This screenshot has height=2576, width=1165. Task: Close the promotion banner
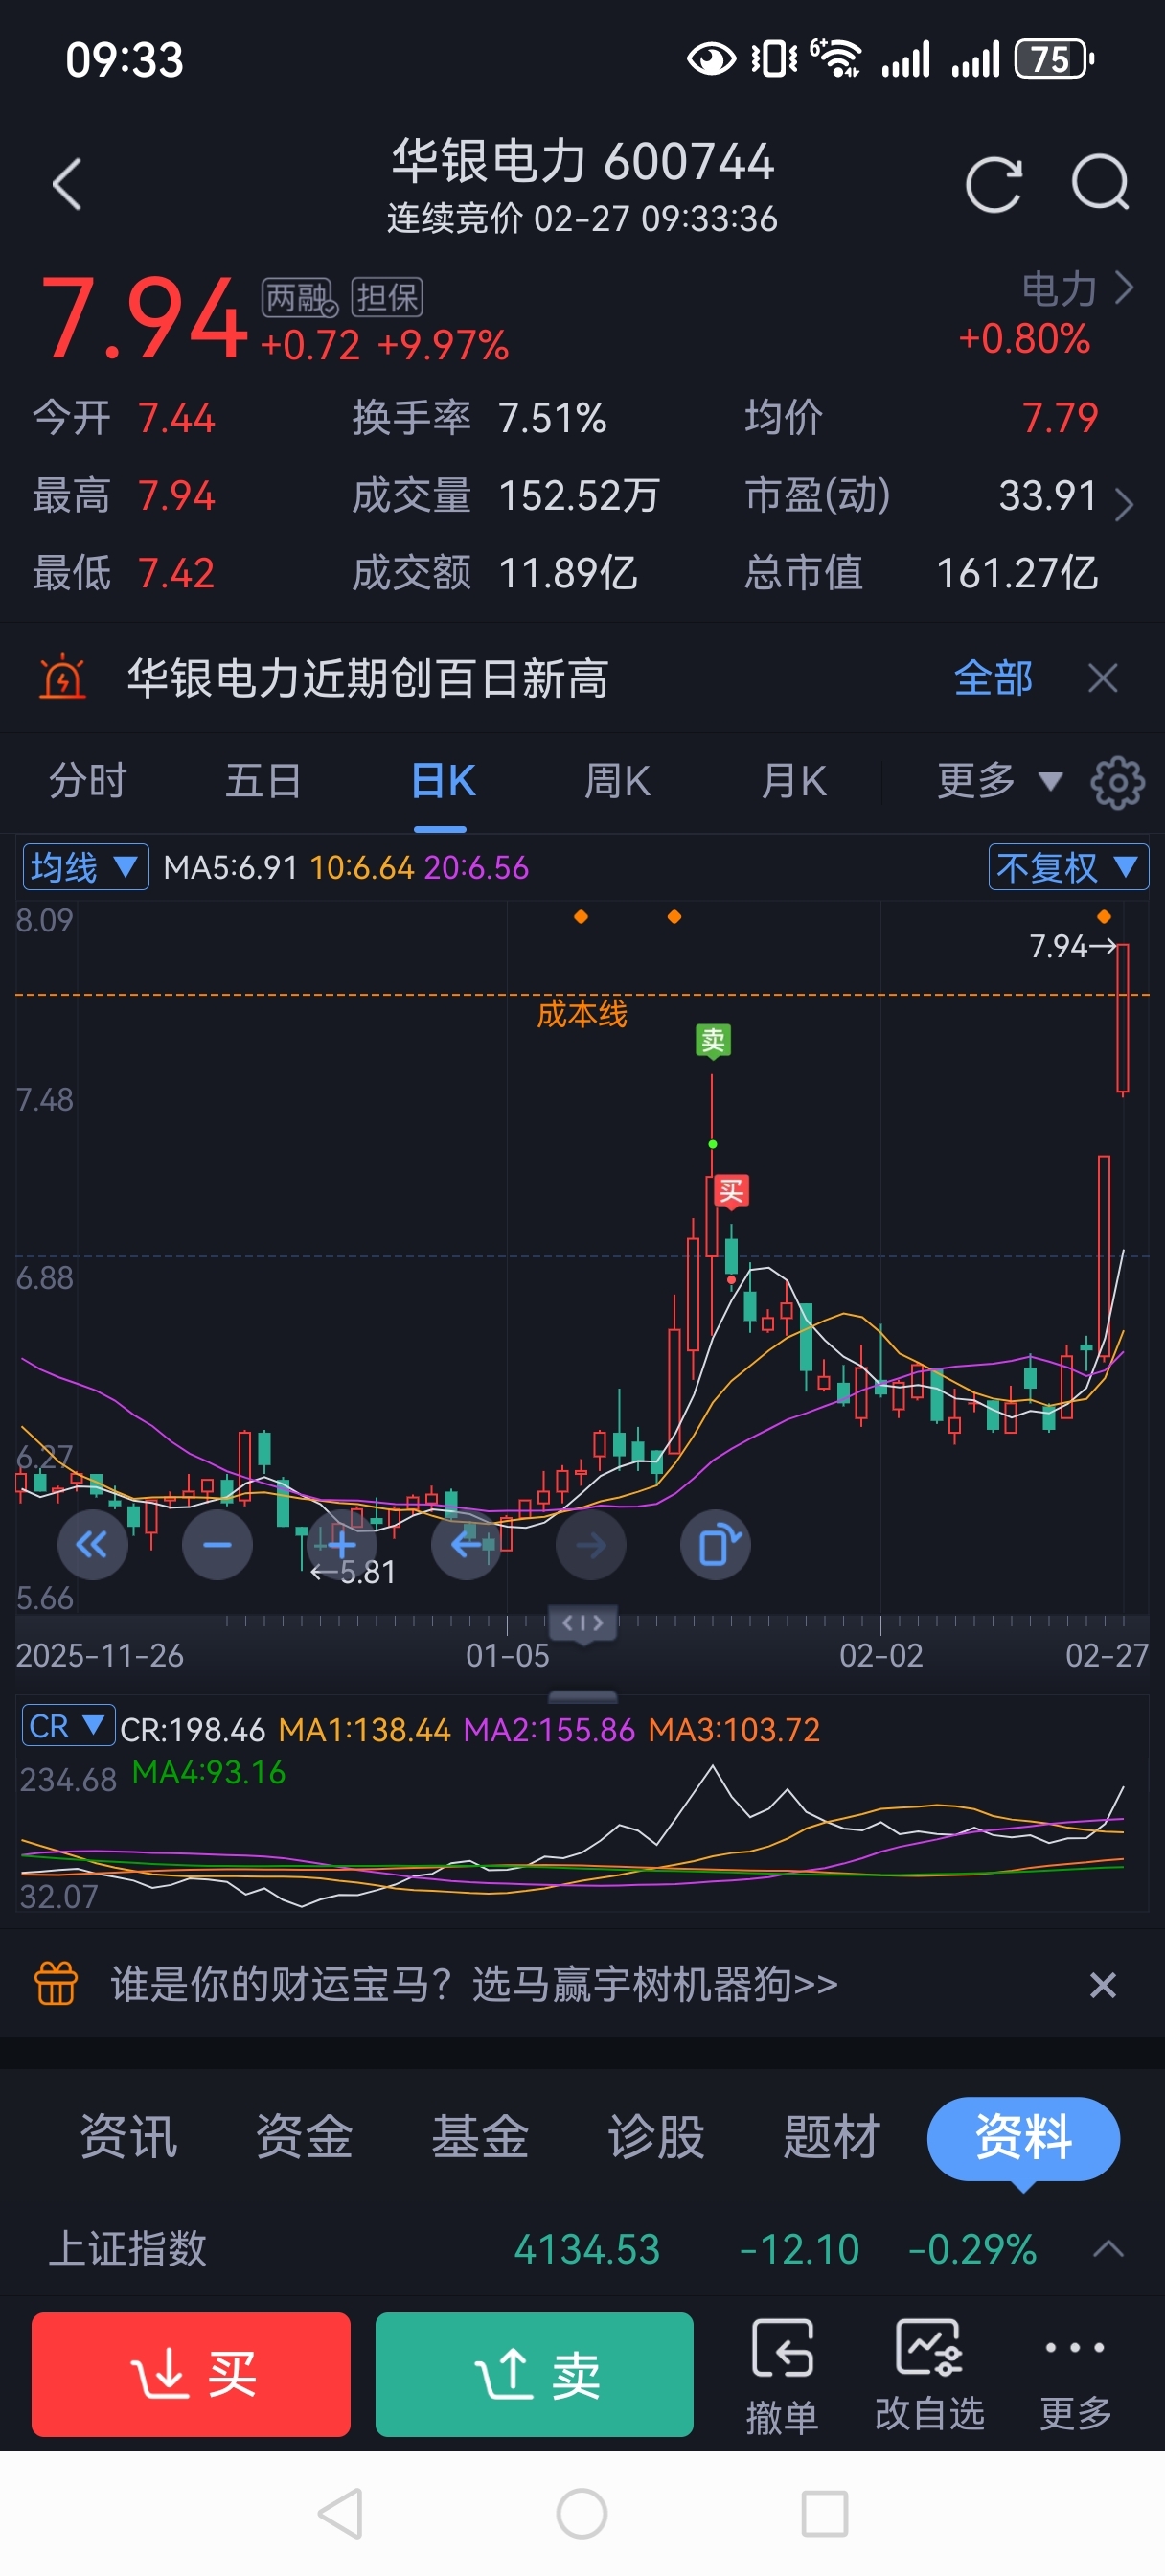1102,1985
